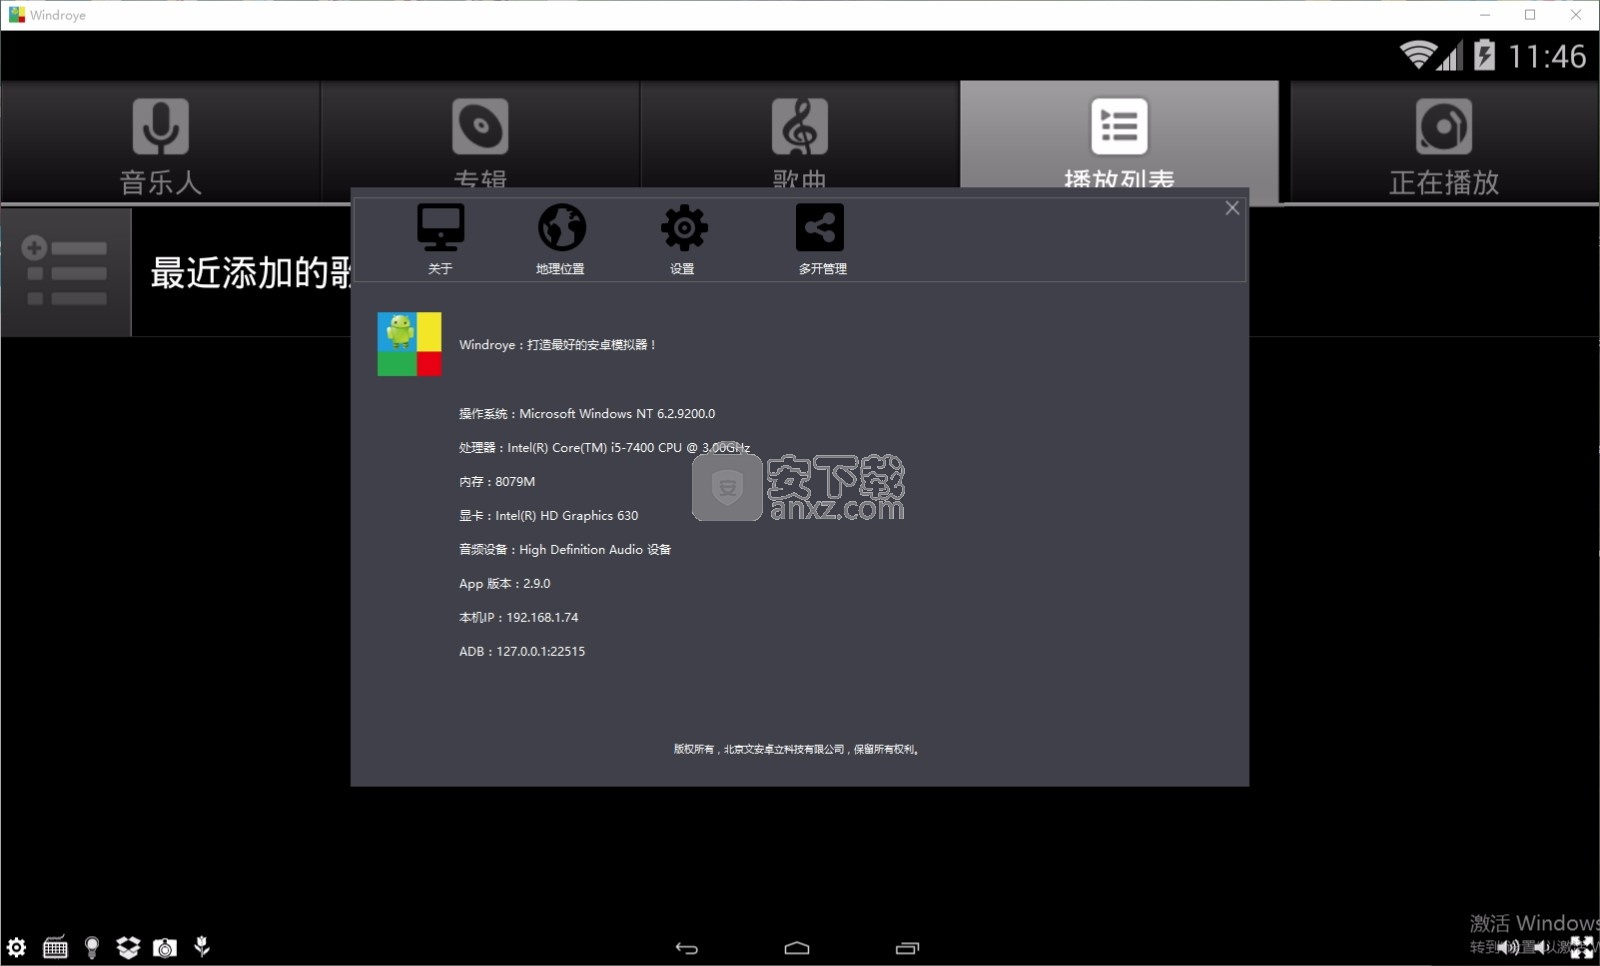Click the open box icon in bottom toolbar
Viewport: 1600px width, 966px height.
[128, 947]
